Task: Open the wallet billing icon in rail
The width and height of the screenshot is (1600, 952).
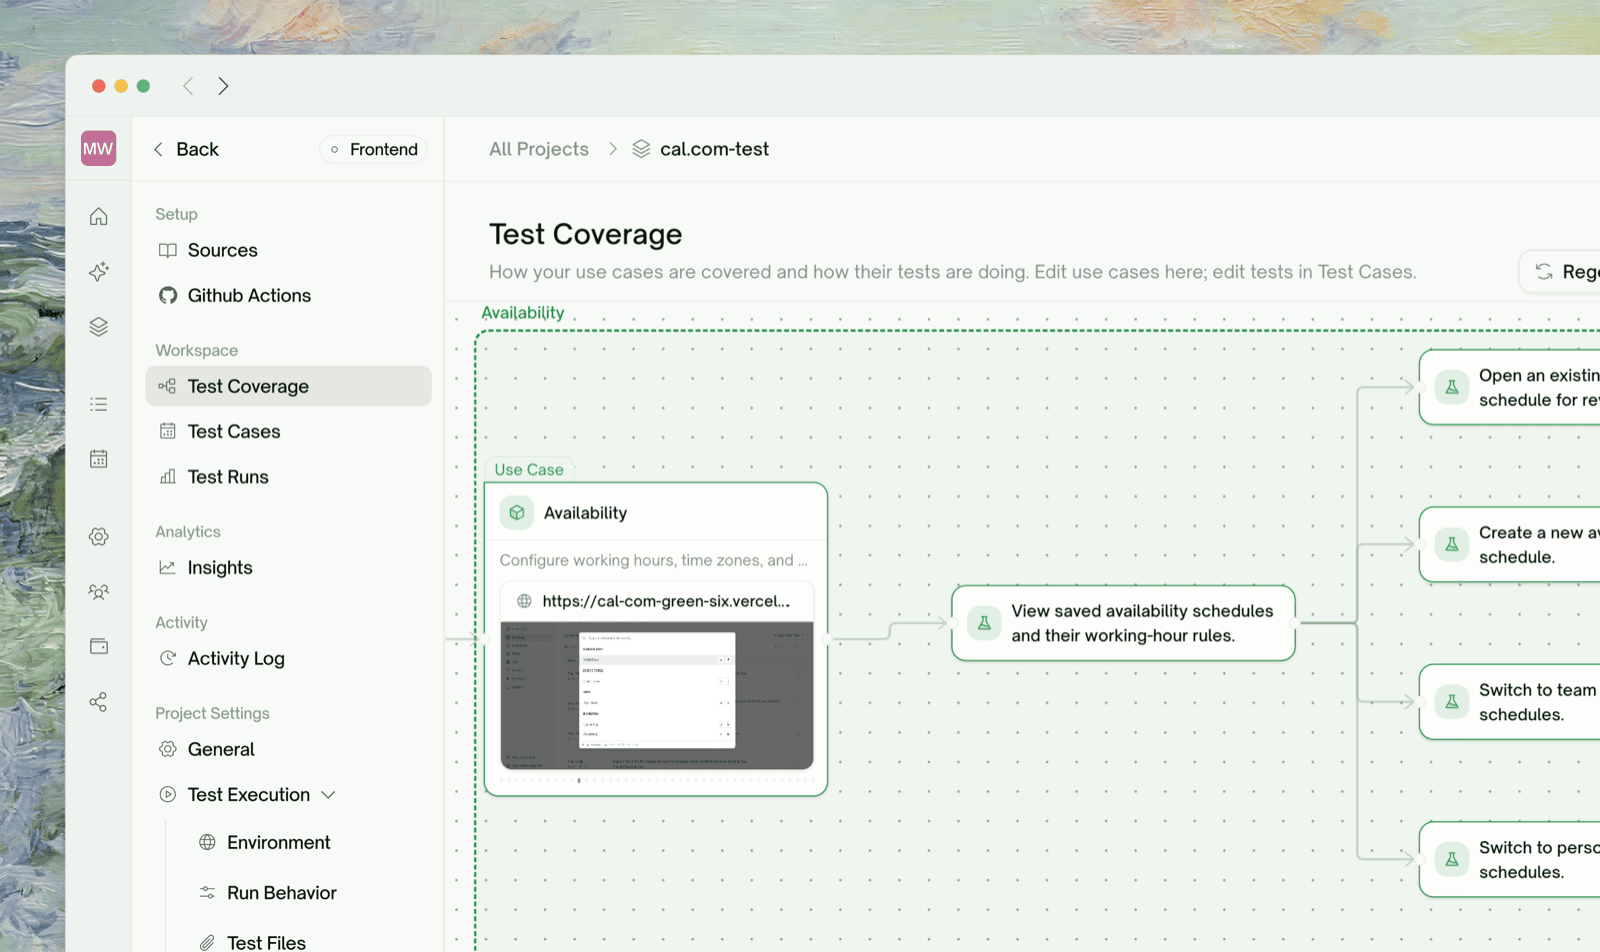Action: 98,647
